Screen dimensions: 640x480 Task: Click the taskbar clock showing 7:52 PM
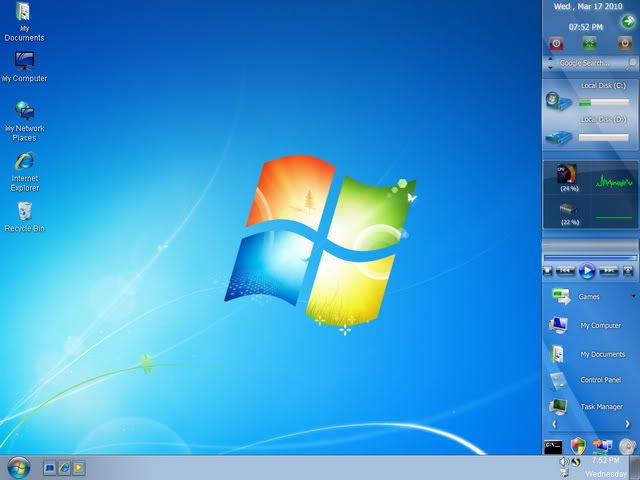(605, 460)
